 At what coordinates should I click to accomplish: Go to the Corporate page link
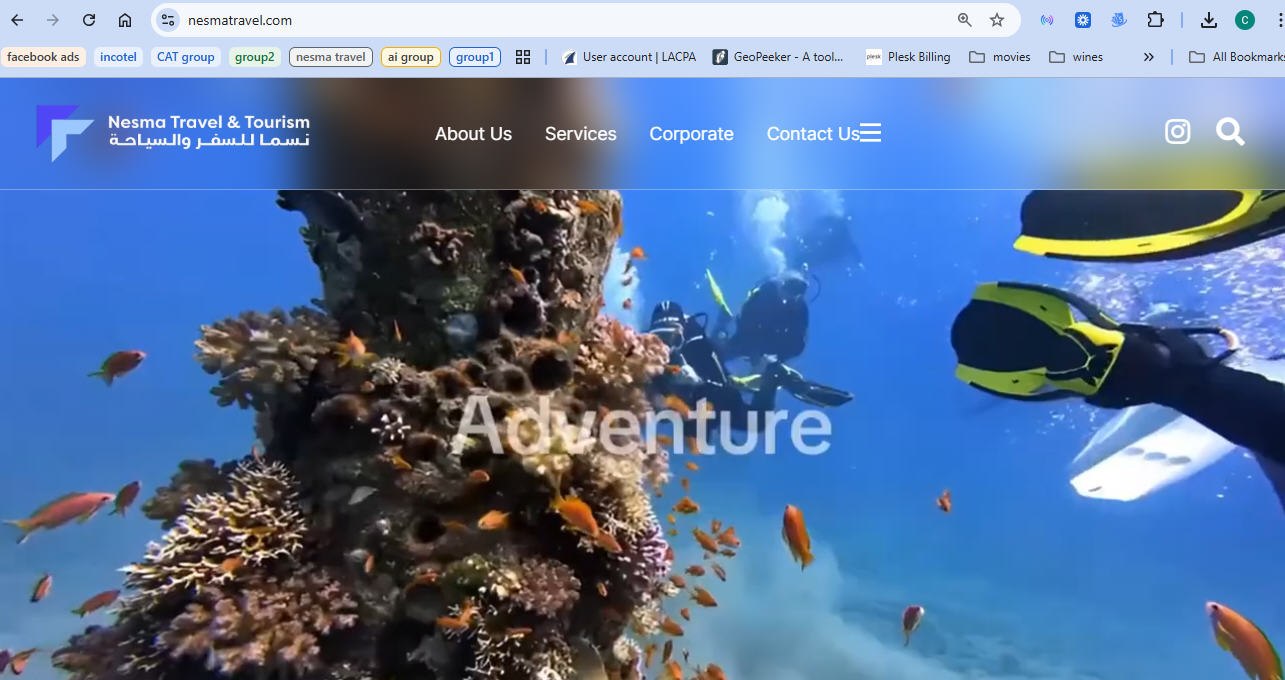(x=691, y=134)
